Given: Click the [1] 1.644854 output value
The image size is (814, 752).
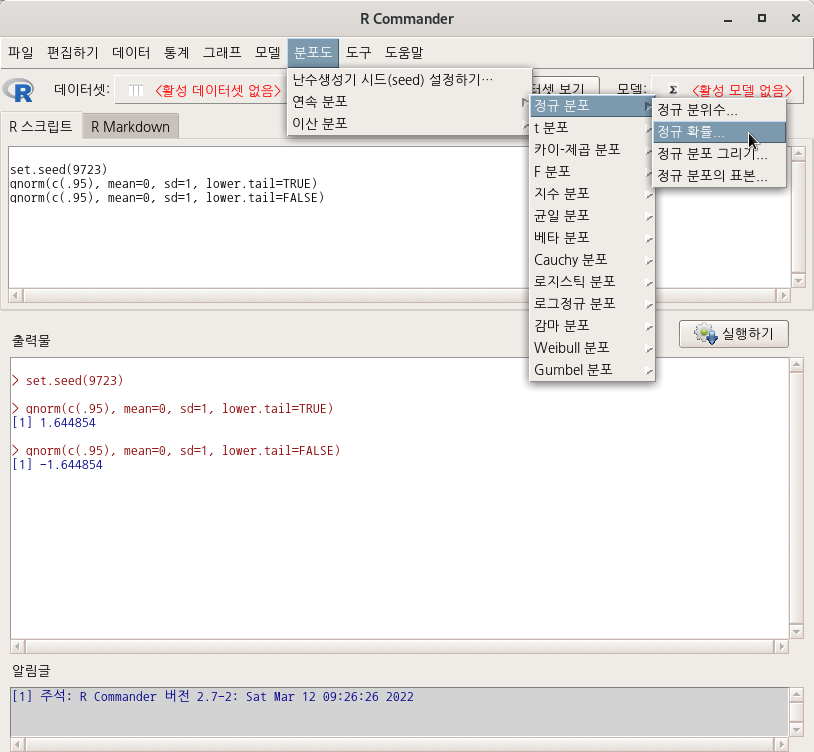Looking at the screenshot, I should [x=53, y=423].
